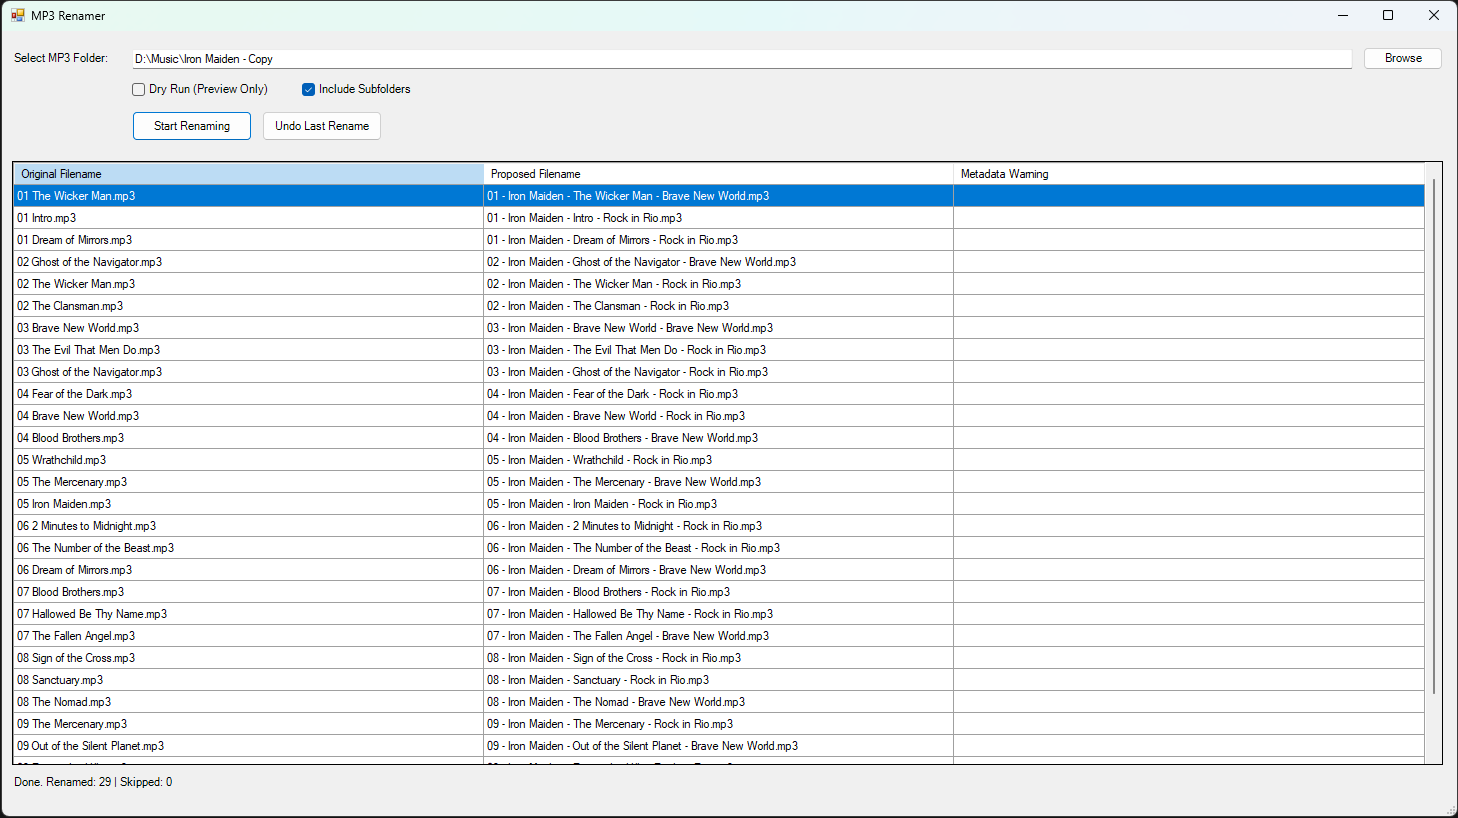Select row '01 Intro.mp3'
Image resolution: width=1458 pixels, height=818 pixels.
pyautogui.click(x=718, y=218)
